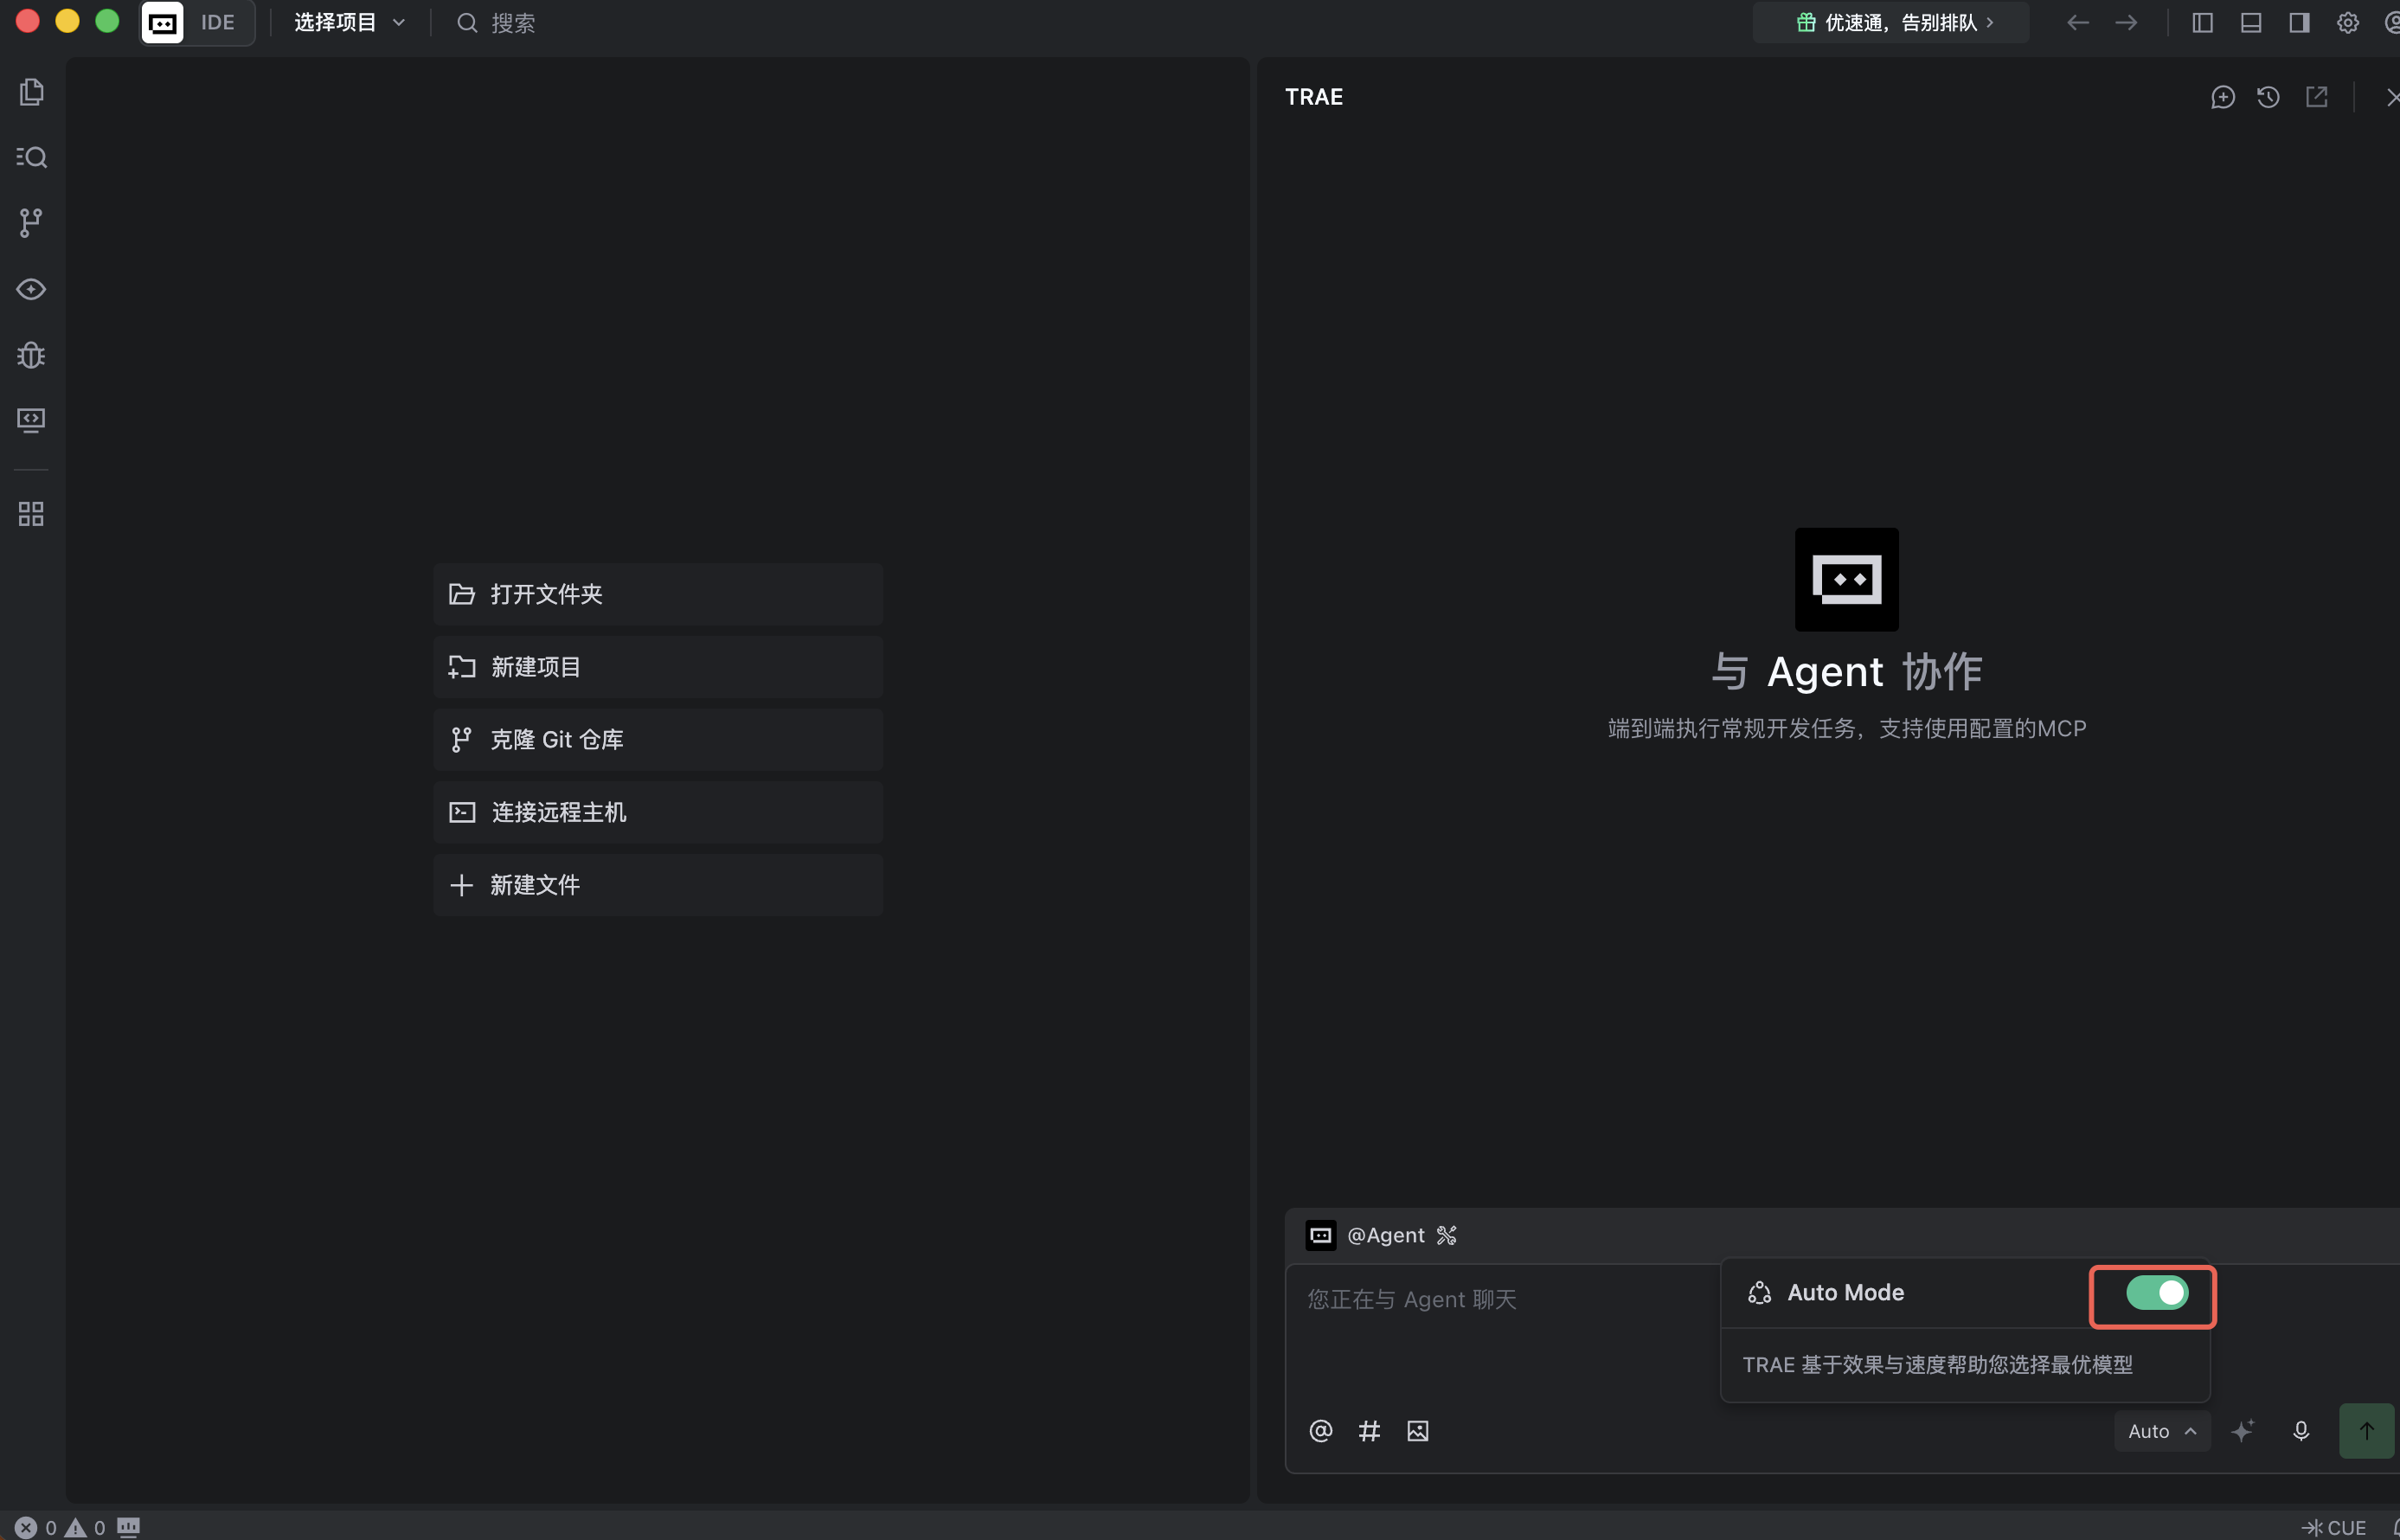
Task: Click the large TRAE robot logo
Action: pyautogui.click(x=1846, y=579)
